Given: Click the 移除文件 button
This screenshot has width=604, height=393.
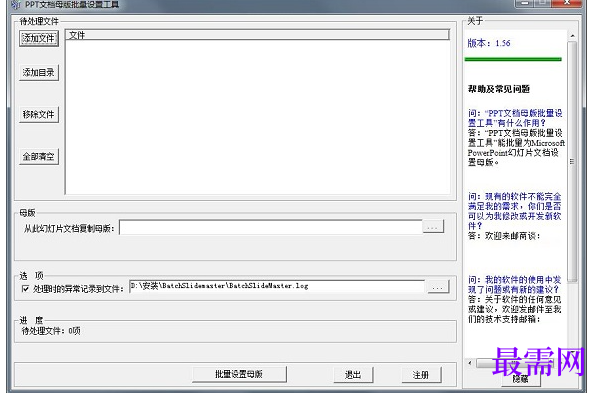Looking at the screenshot, I should click(x=39, y=114).
